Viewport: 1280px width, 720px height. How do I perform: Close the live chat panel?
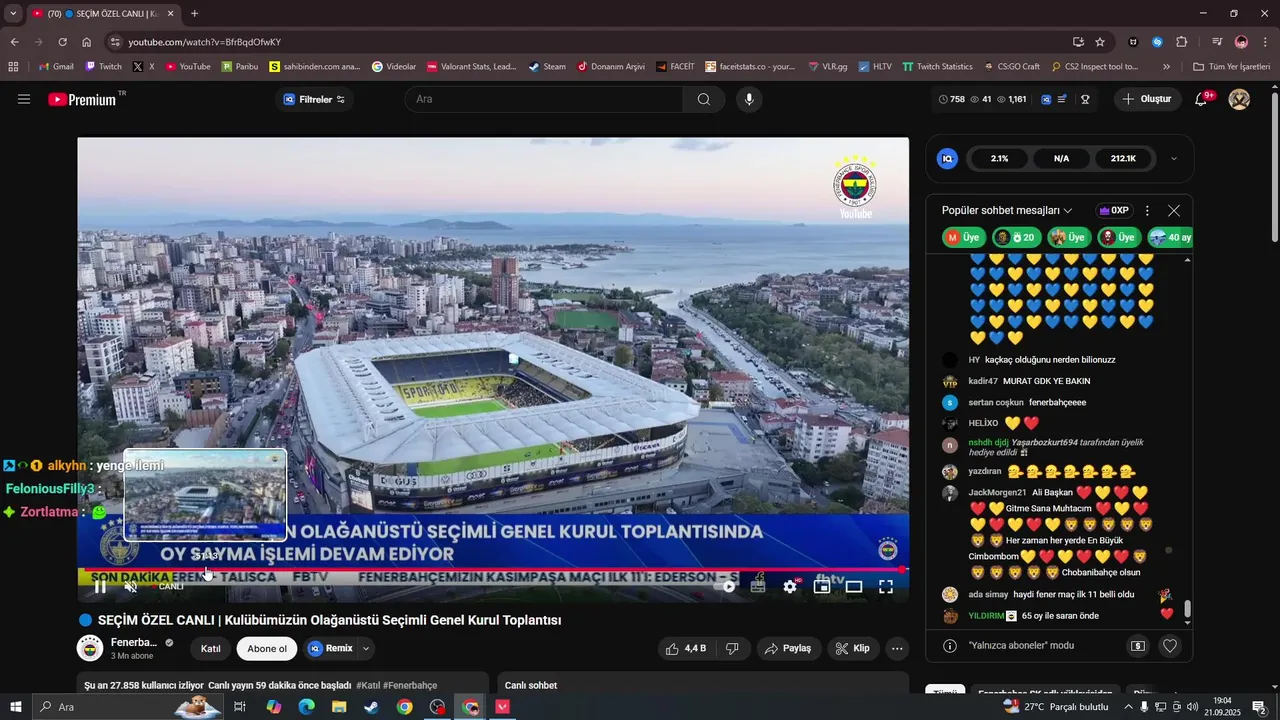point(1174,211)
